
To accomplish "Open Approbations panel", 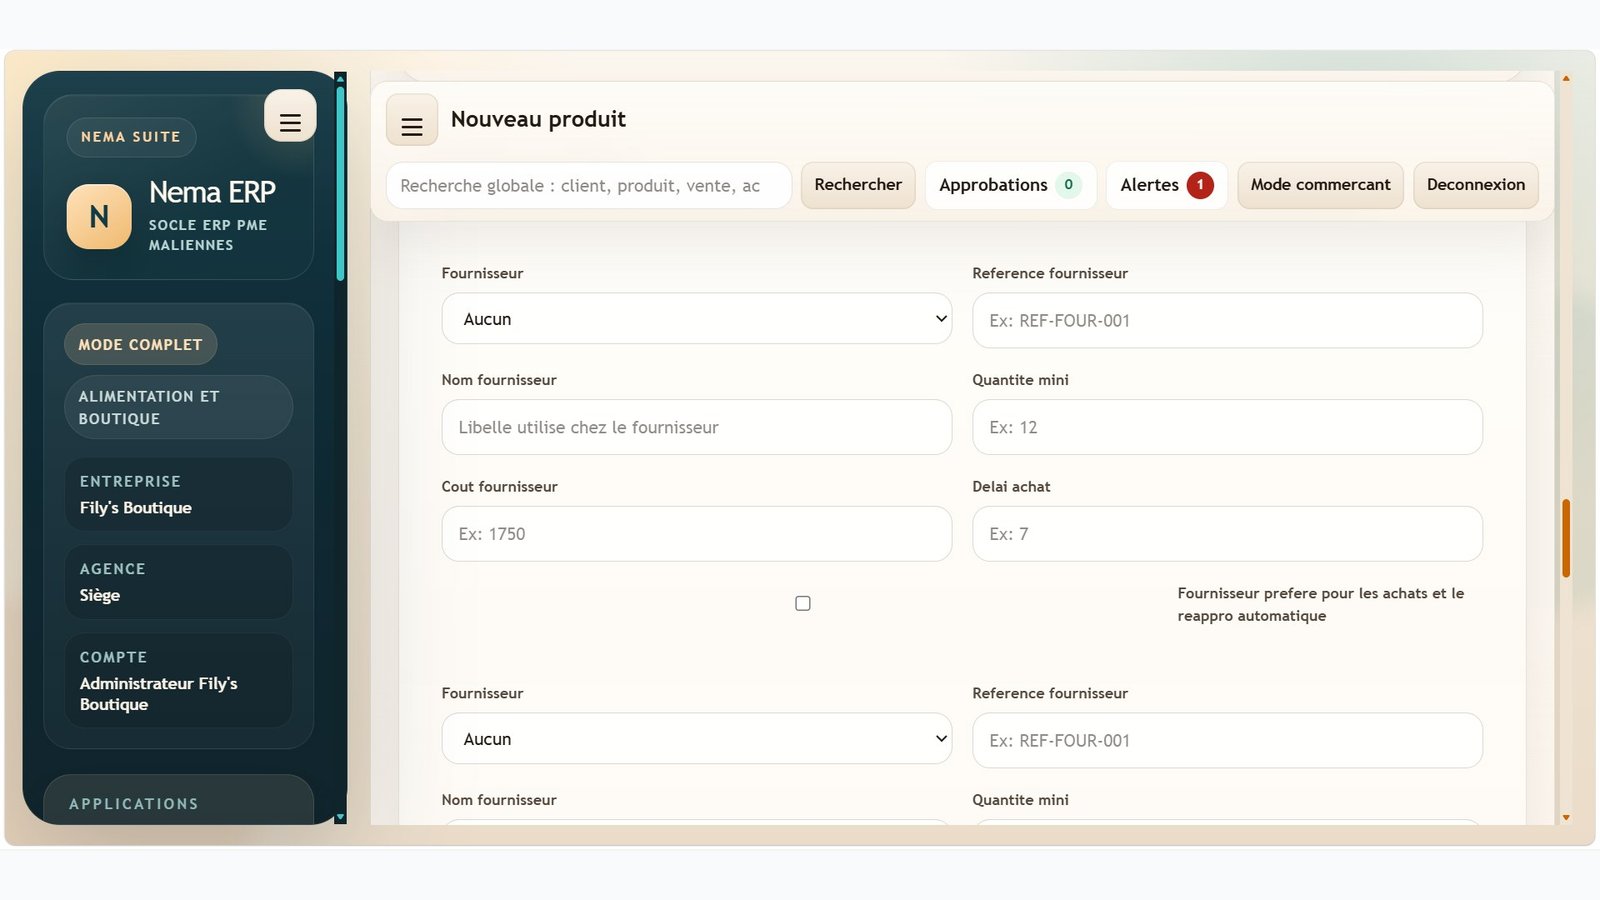I will (x=1010, y=185).
